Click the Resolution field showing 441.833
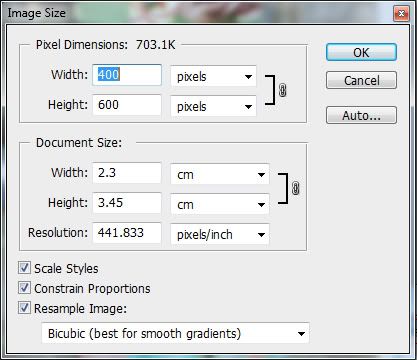417x360 pixels. 127,233
